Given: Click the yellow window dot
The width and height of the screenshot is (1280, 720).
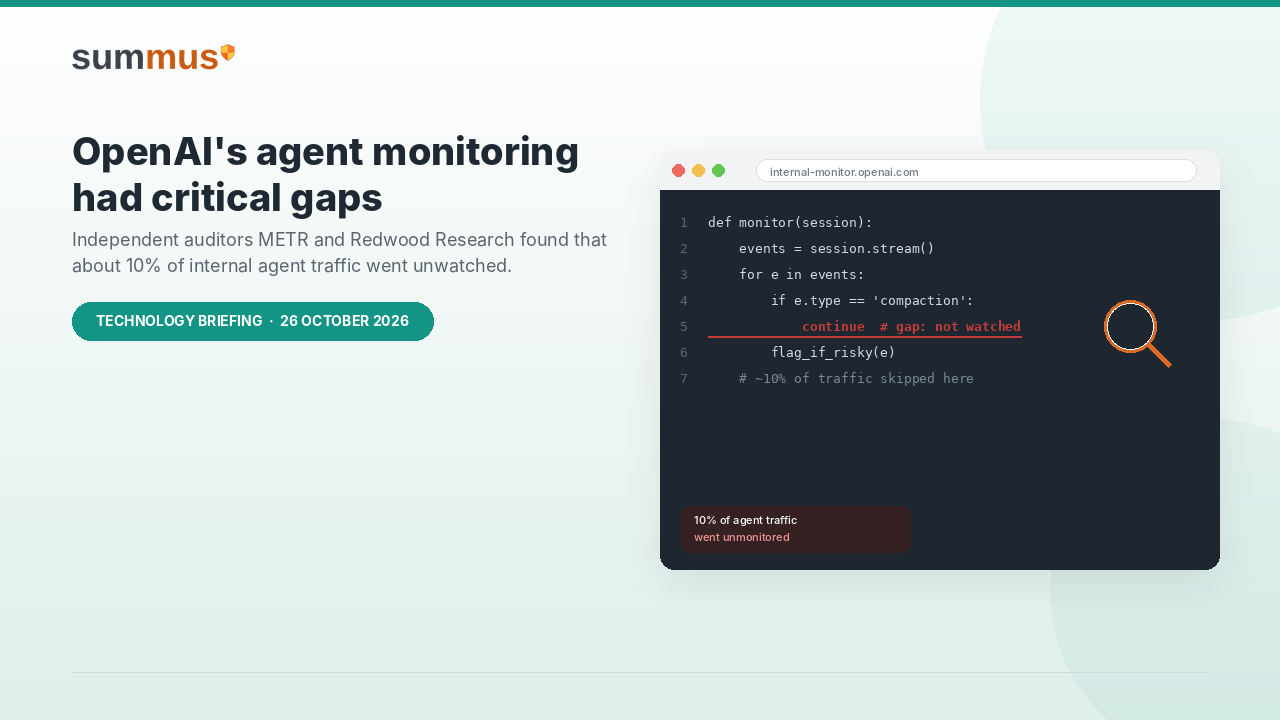Looking at the screenshot, I should 698,171.
